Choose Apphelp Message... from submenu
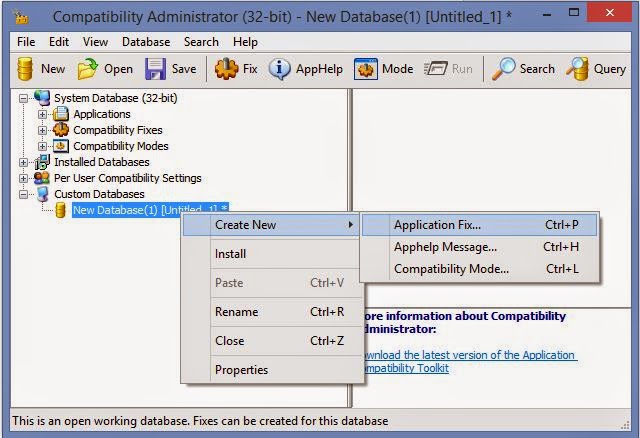 point(480,247)
